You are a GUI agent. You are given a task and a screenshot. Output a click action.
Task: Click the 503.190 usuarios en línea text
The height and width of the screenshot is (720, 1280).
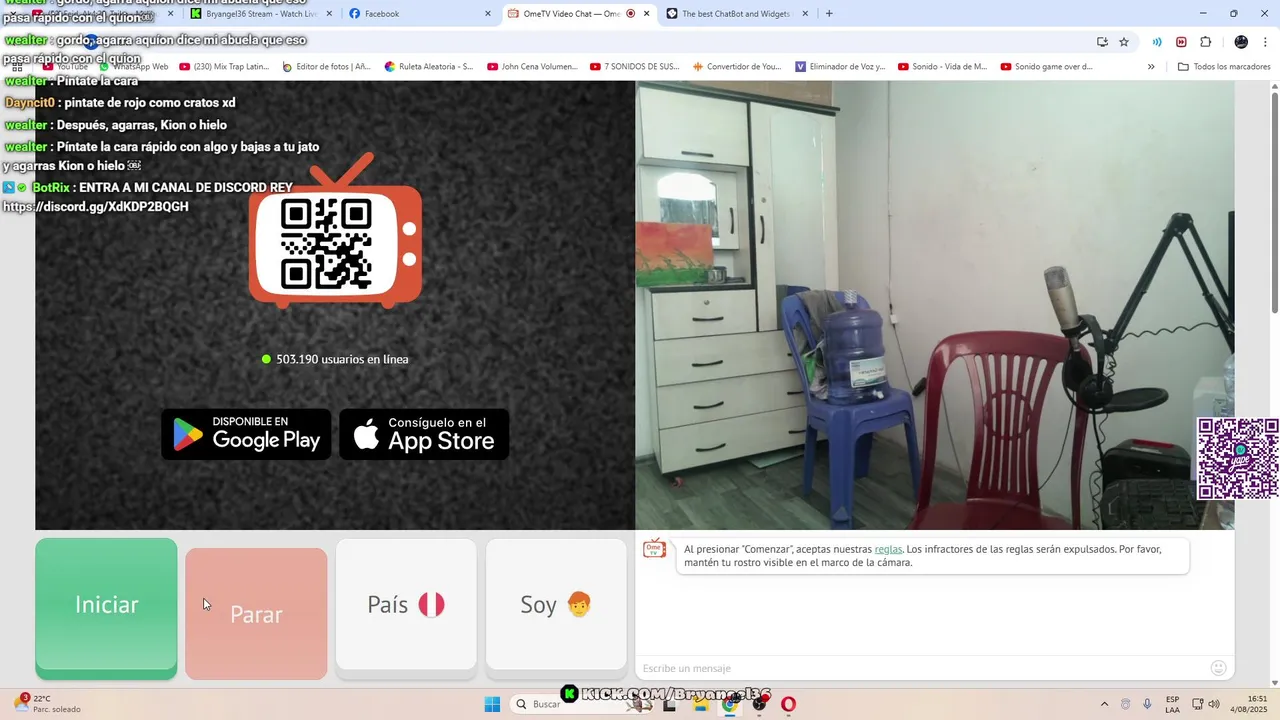(342, 359)
